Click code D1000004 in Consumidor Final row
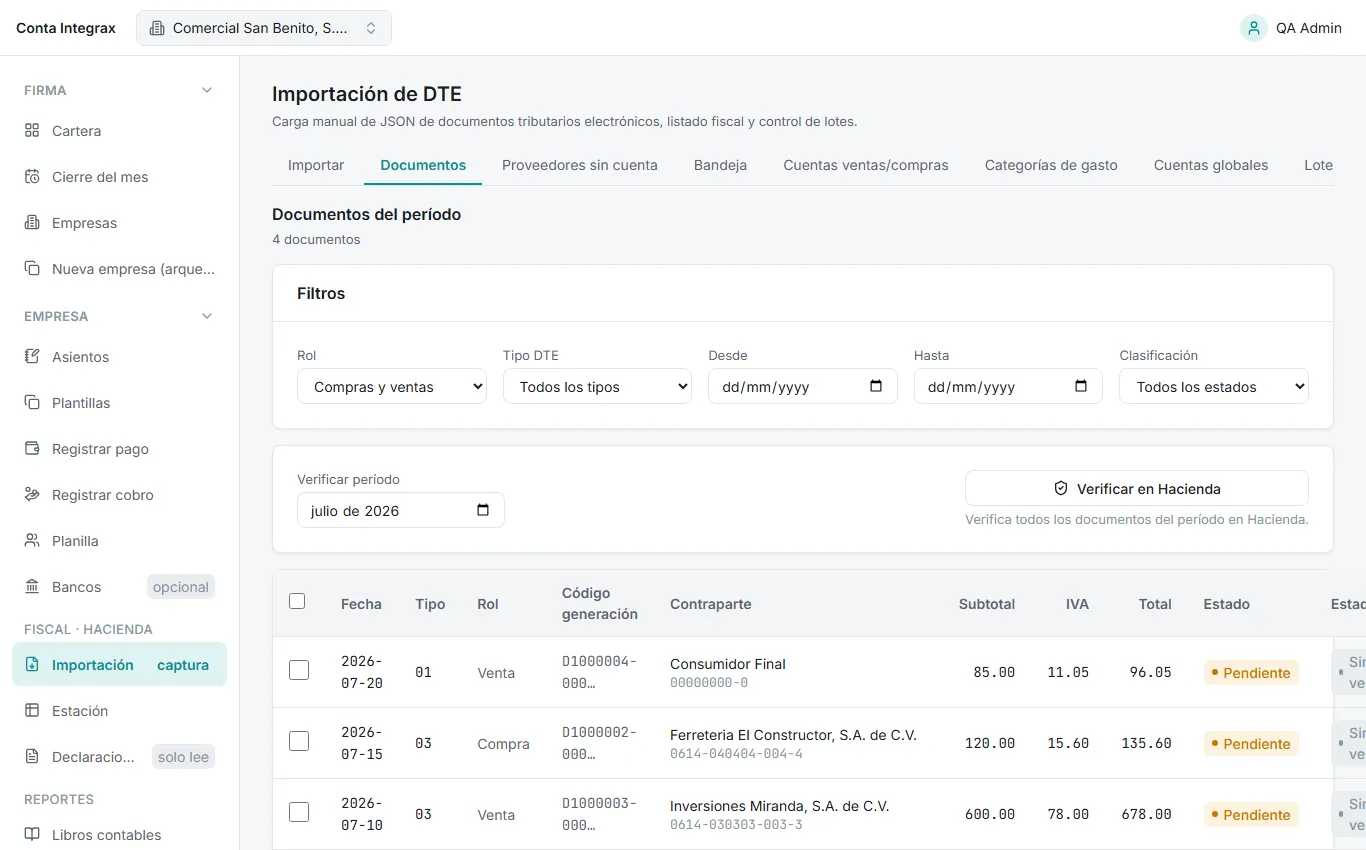This screenshot has width=1366, height=850. coord(599,672)
